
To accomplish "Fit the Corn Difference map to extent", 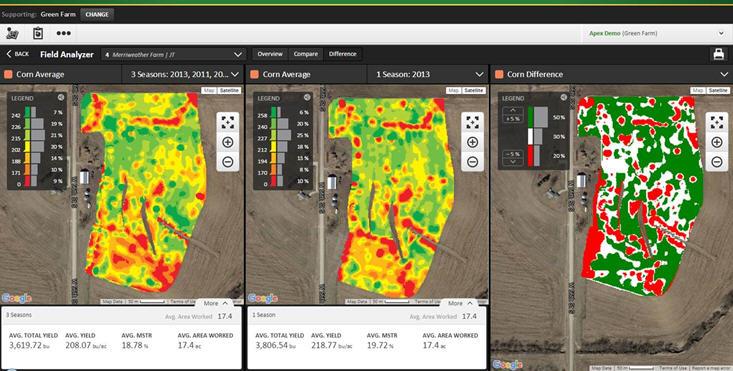I will tap(717, 122).
